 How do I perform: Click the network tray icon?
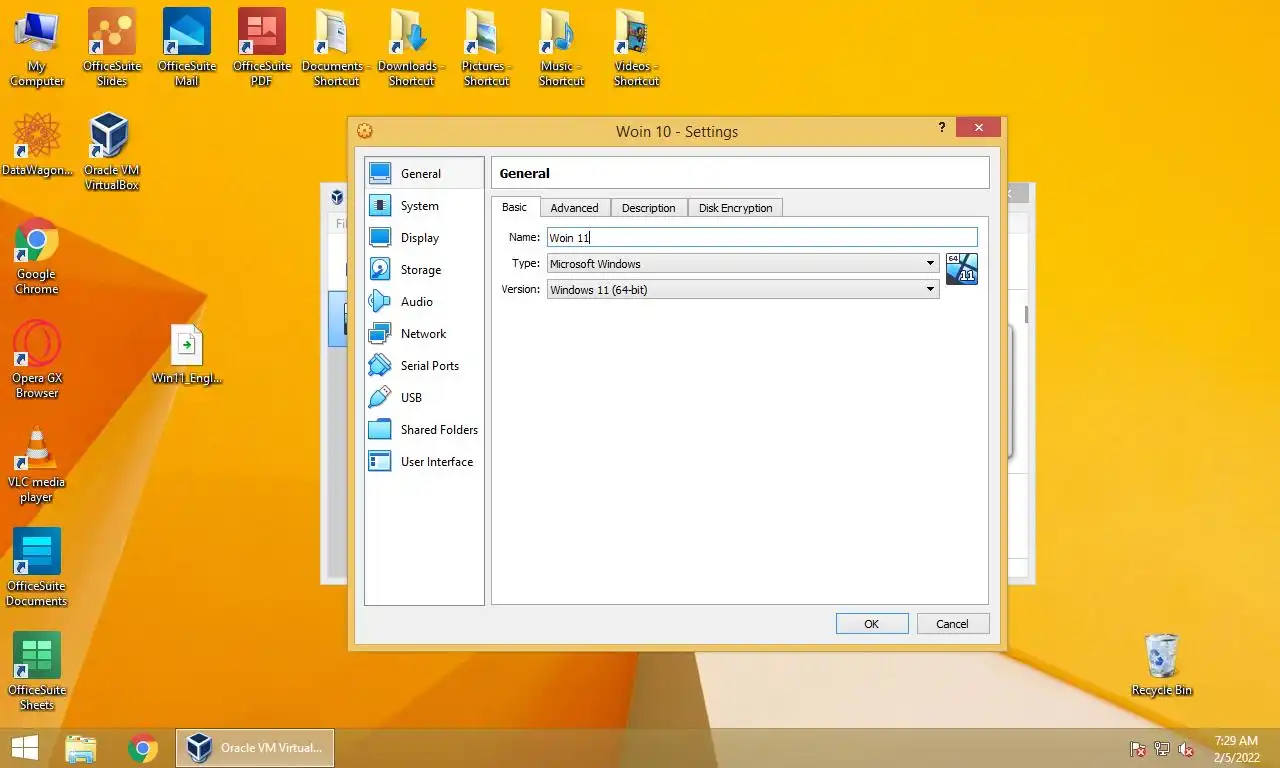coord(1162,749)
